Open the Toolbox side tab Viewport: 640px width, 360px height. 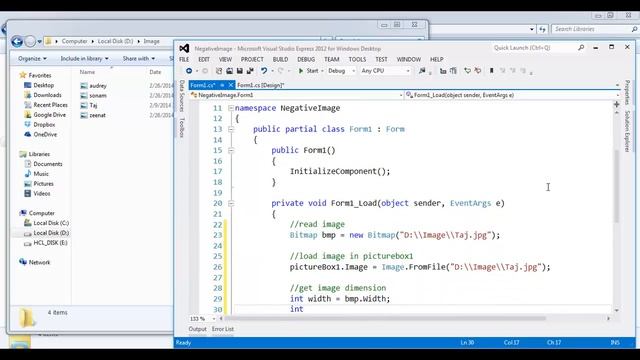coord(182,127)
